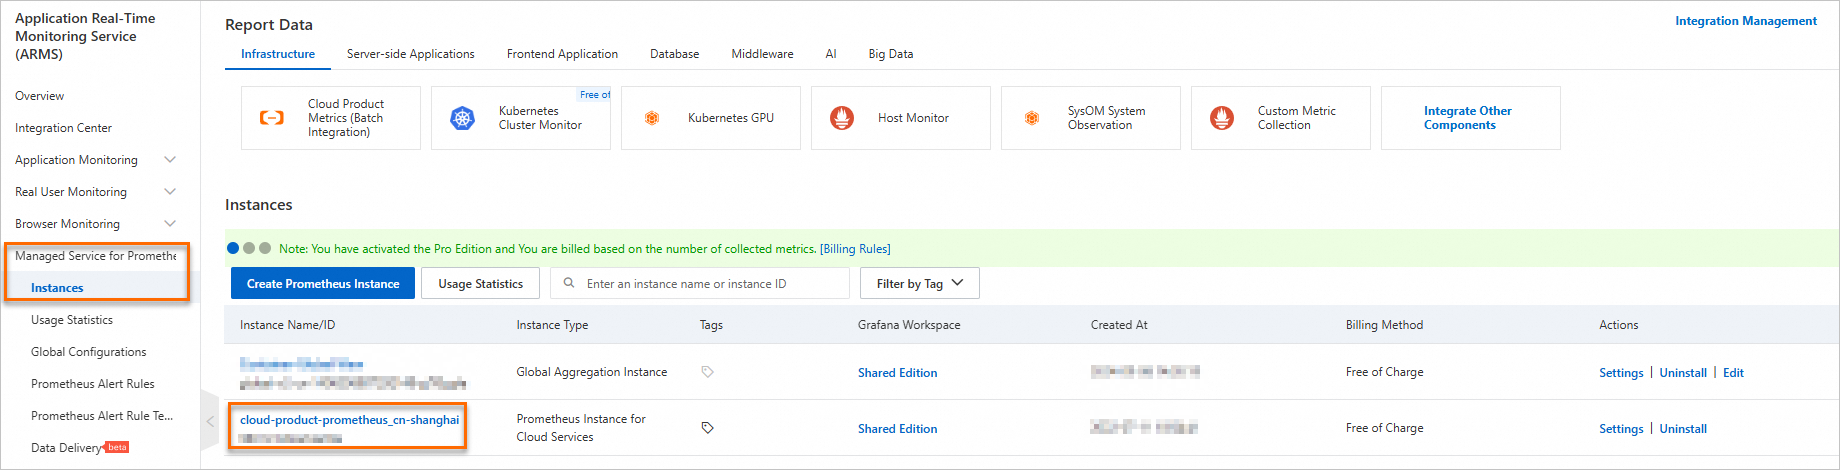Image resolution: width=1840 pixels, height=470 pixels.
Task: Click the Create Prometheus Instance button
Action: pos(323,283)
